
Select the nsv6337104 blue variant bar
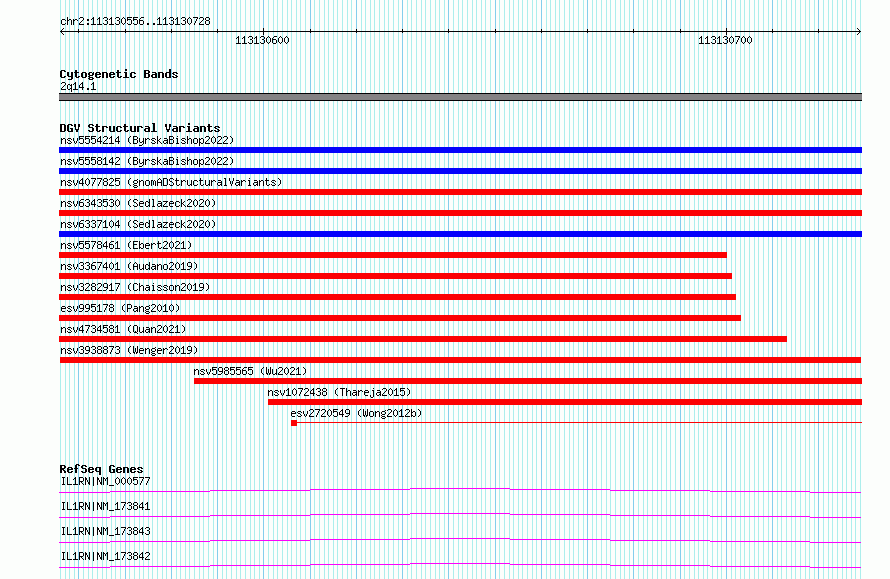[460, 234]
